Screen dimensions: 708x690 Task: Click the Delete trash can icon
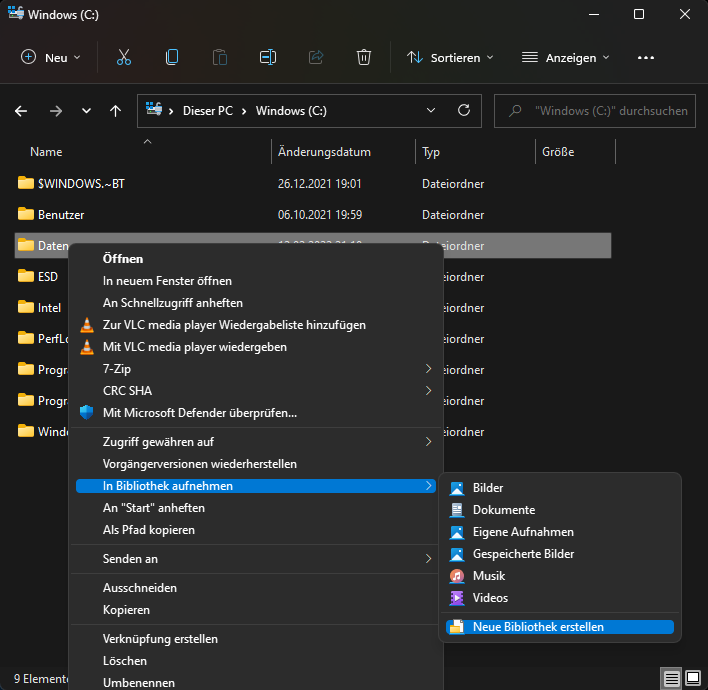pos(364,57)
